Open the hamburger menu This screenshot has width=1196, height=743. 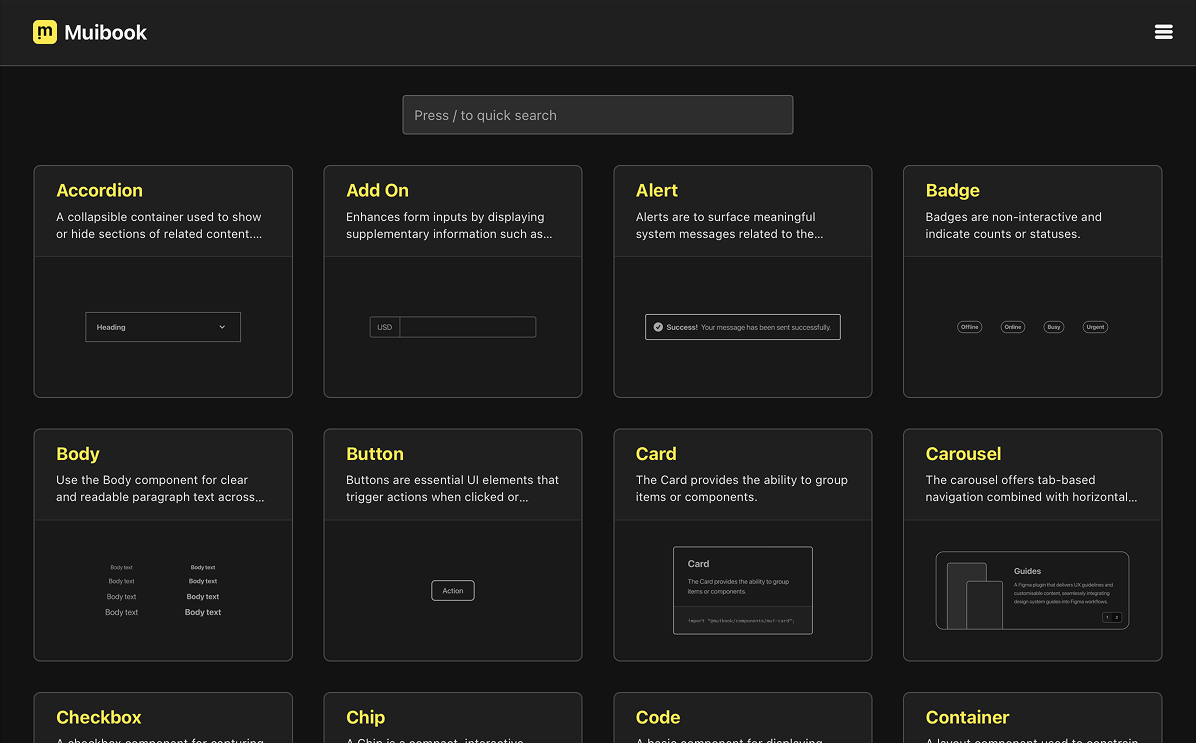click(1163, 32)
